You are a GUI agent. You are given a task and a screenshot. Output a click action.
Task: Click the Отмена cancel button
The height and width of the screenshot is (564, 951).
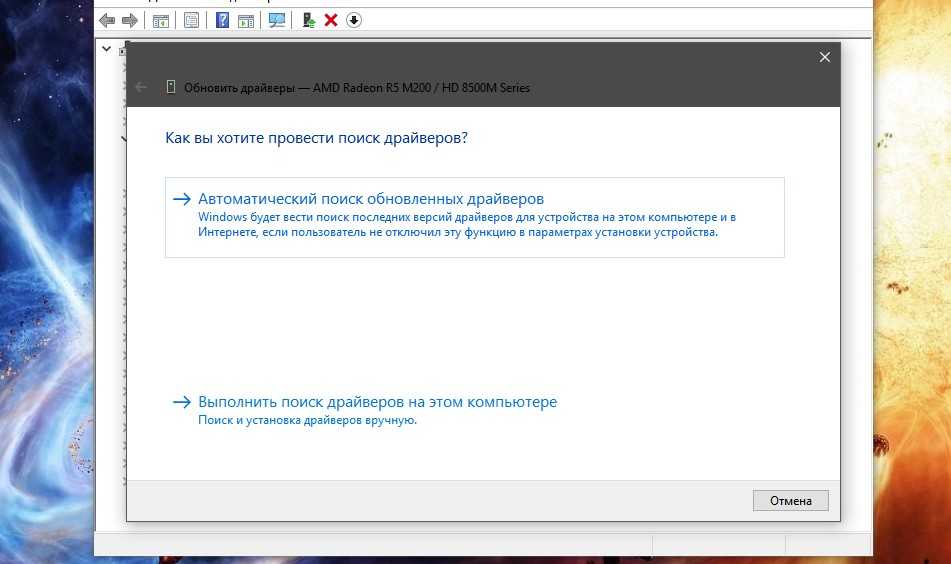(x=791, y=500)
